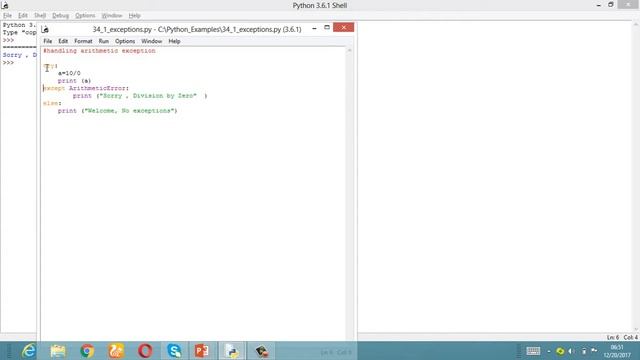Open Format menu in the editor window

[x=83, y=41]
